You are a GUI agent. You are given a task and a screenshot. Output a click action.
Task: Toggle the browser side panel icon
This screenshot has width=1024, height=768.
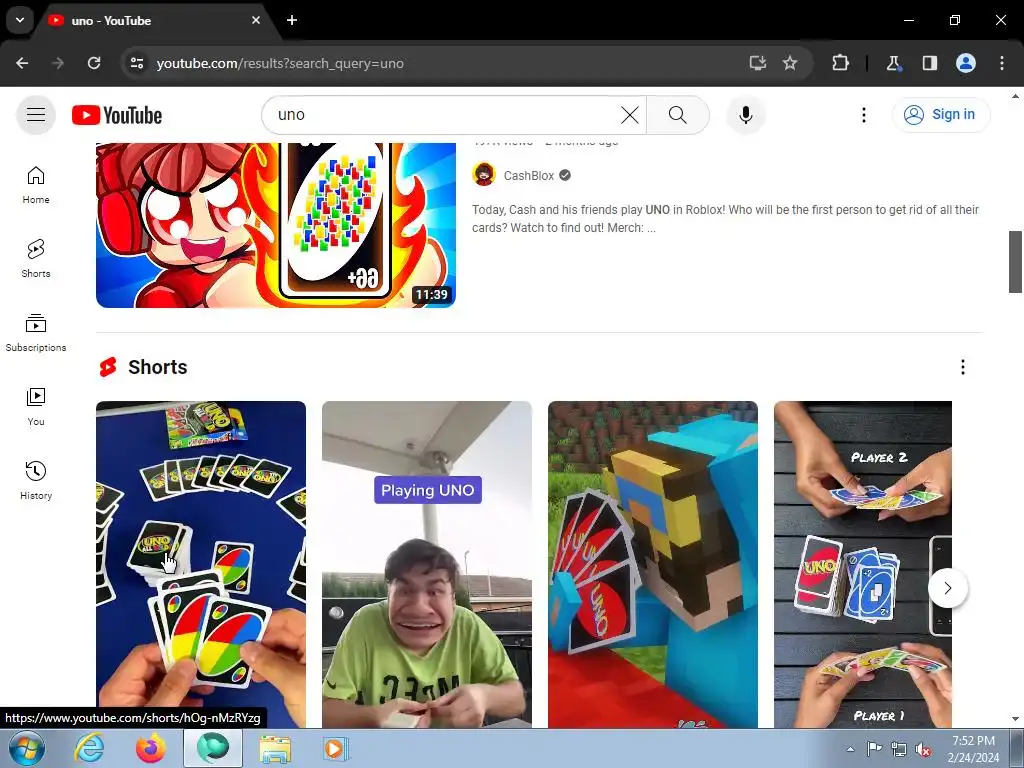[930, 63]
